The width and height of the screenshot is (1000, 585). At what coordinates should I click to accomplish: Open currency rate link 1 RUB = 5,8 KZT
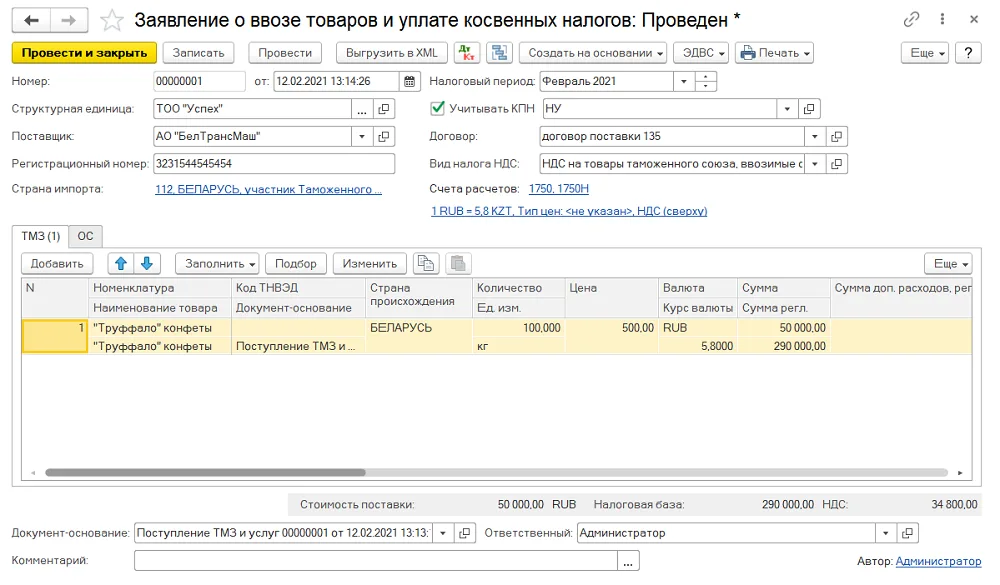(x=569, y=211)
